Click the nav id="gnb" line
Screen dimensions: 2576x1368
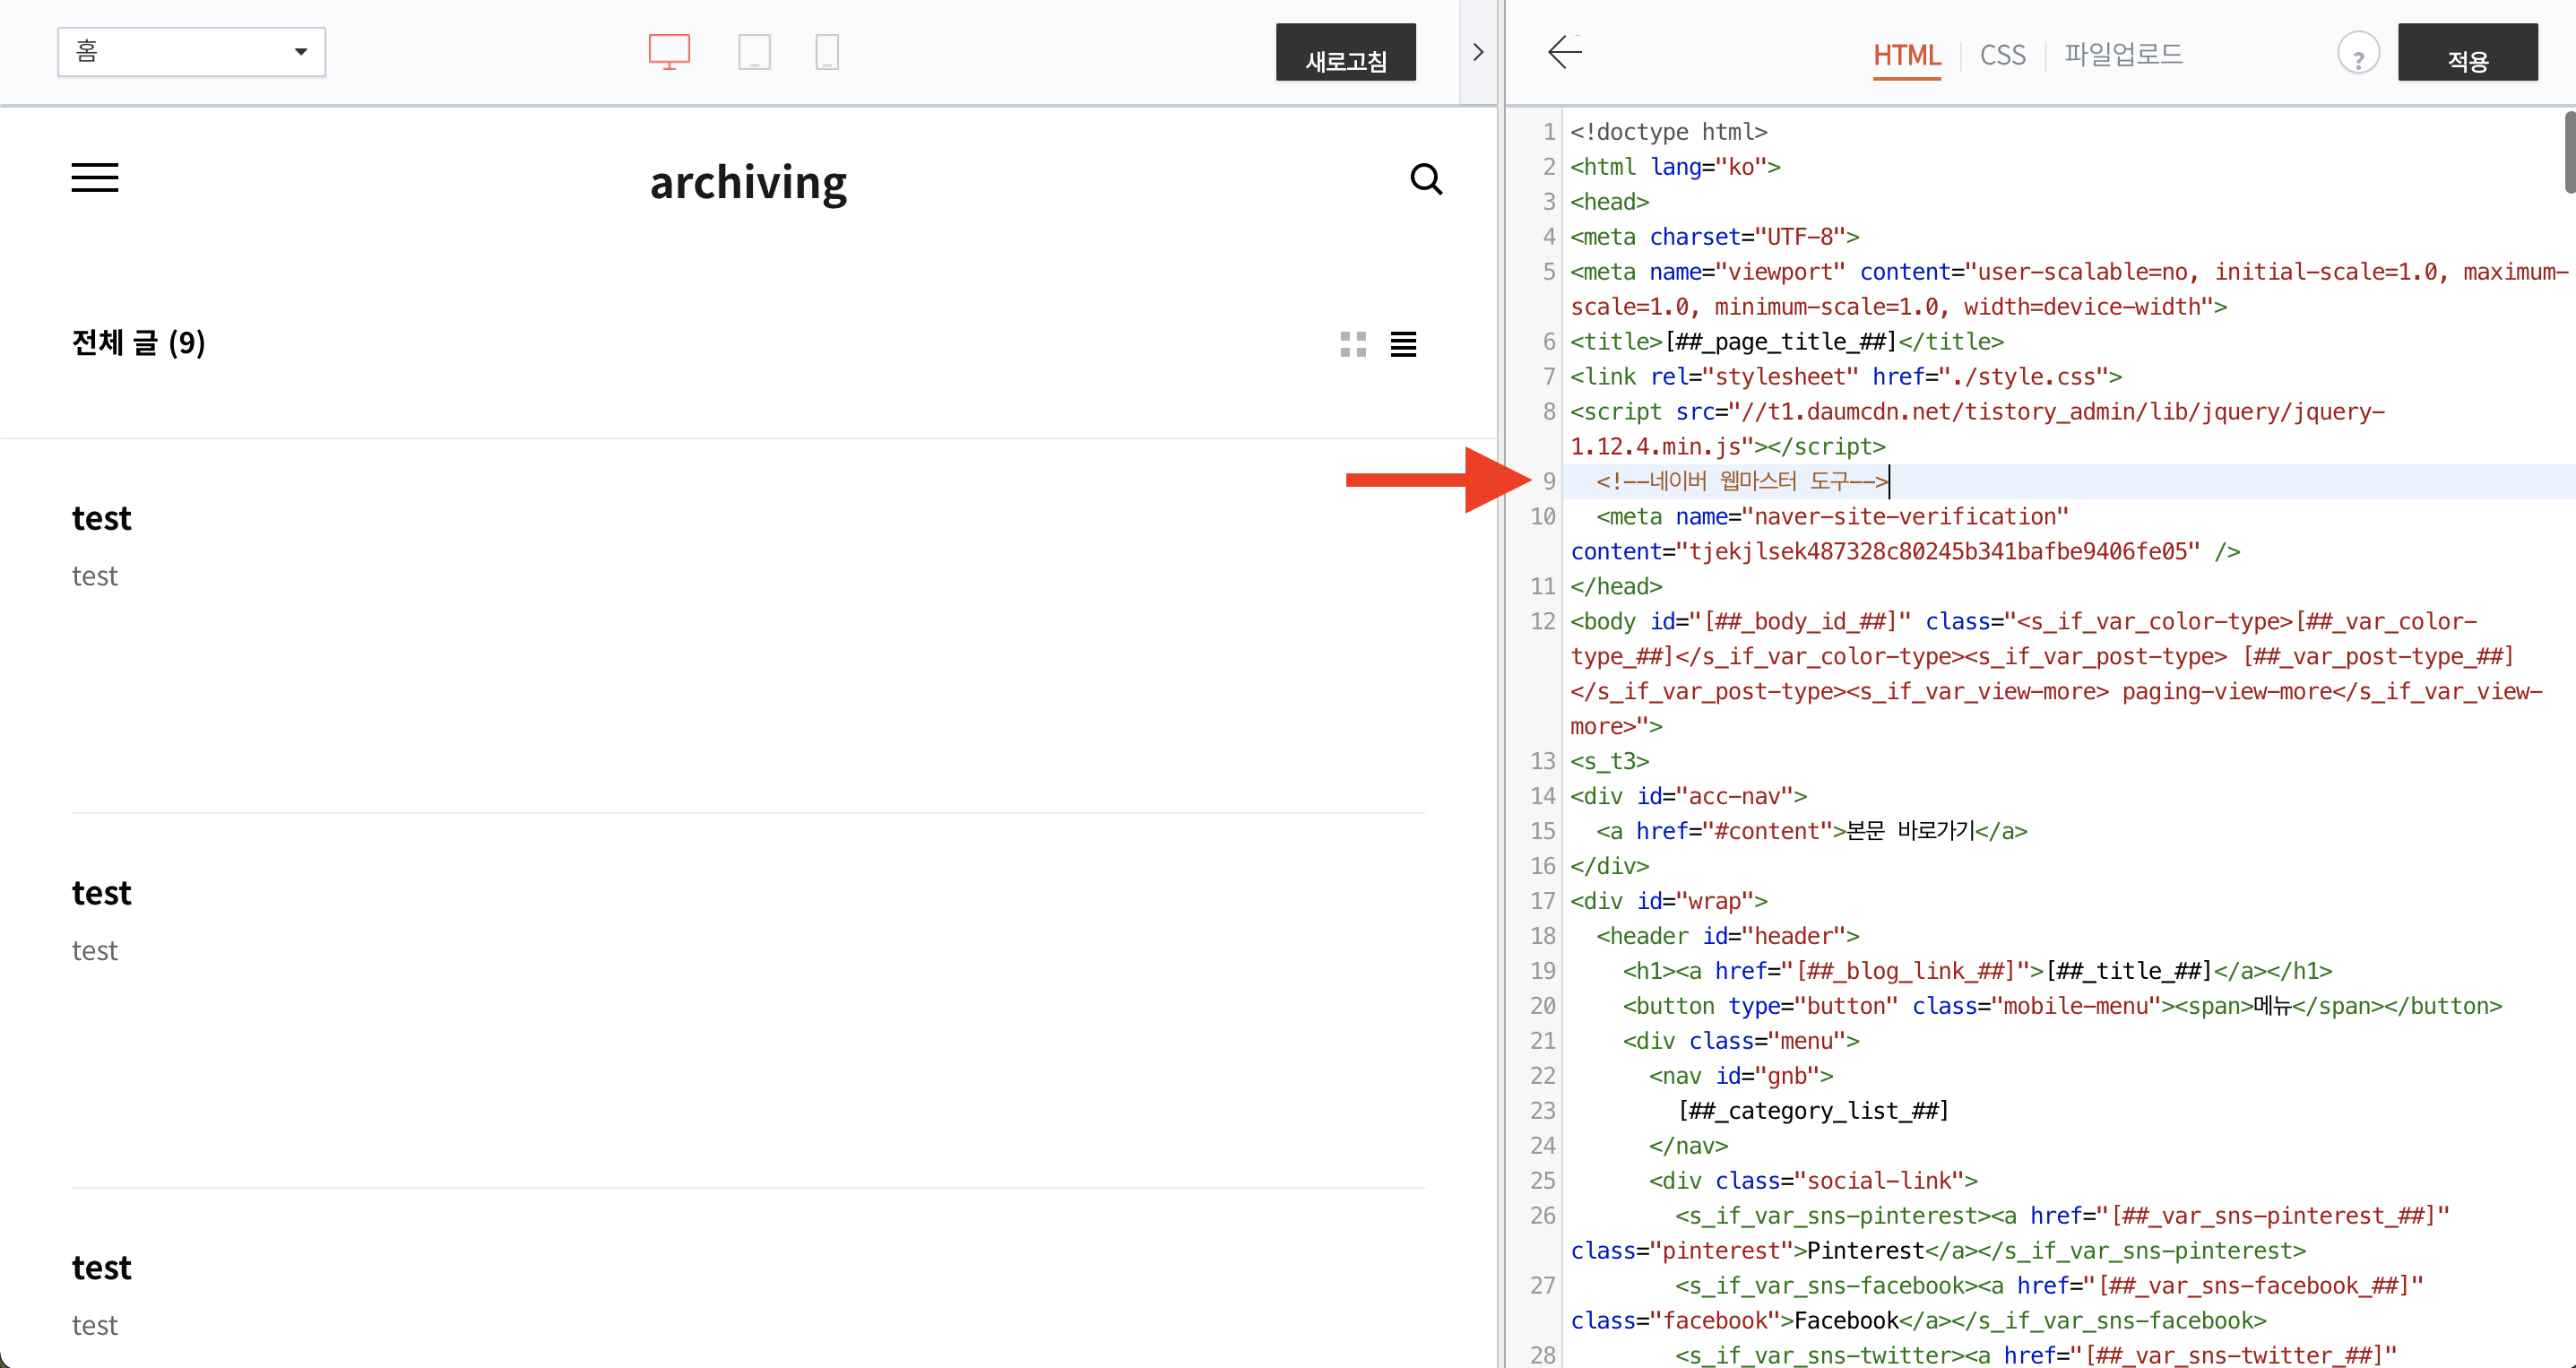(x=1740, y=1076)
